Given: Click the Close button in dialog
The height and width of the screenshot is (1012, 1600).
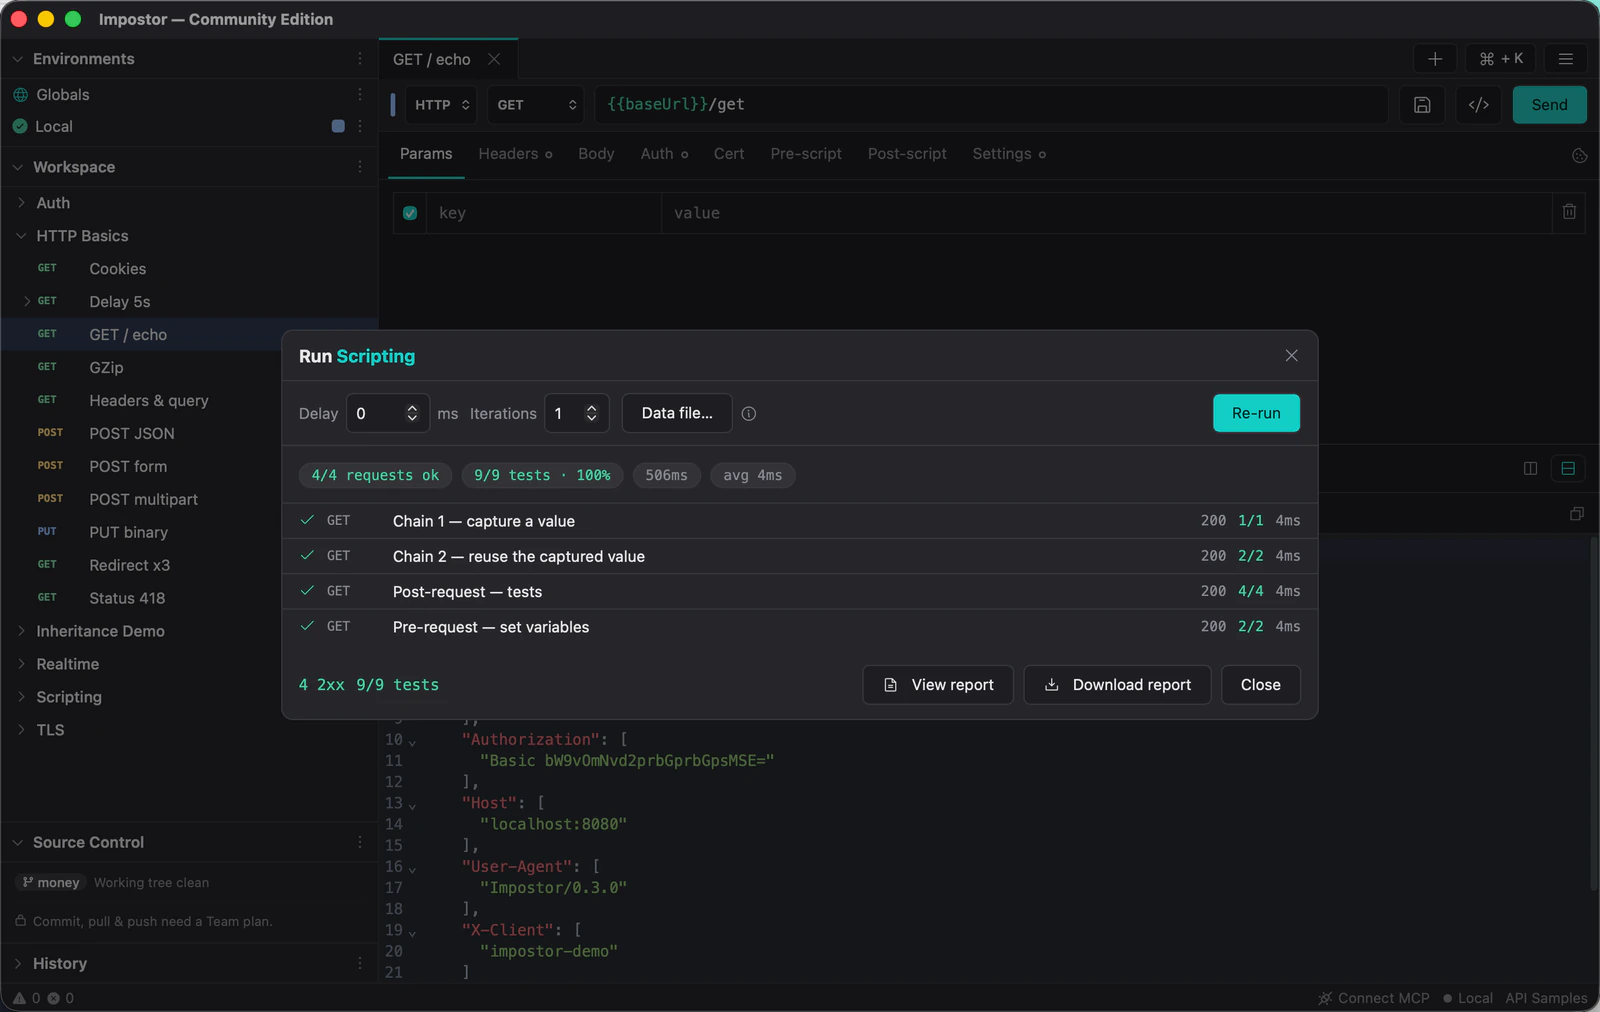Looking at the screenshot, I should pos(1261,685).
